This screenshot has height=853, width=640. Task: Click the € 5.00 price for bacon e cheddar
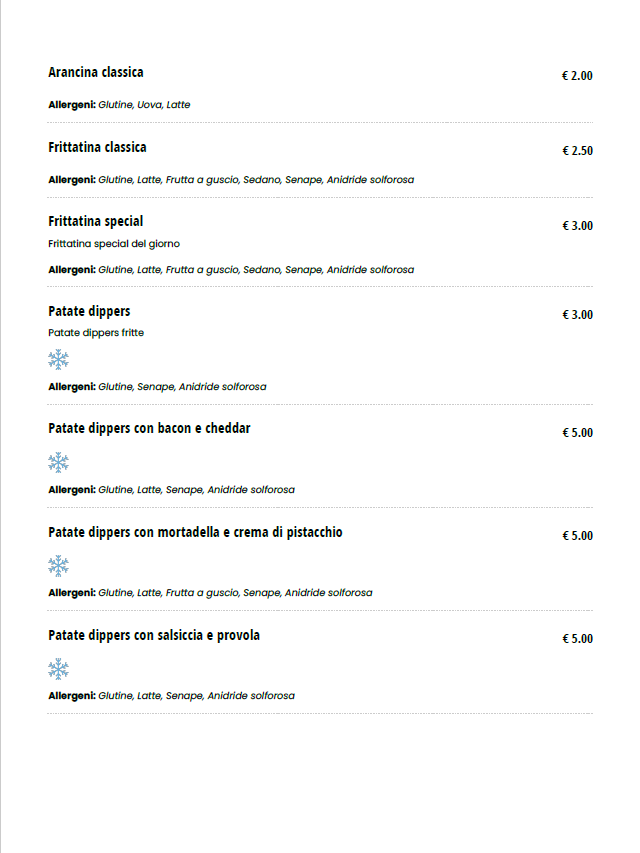click(x=577, y=433)
